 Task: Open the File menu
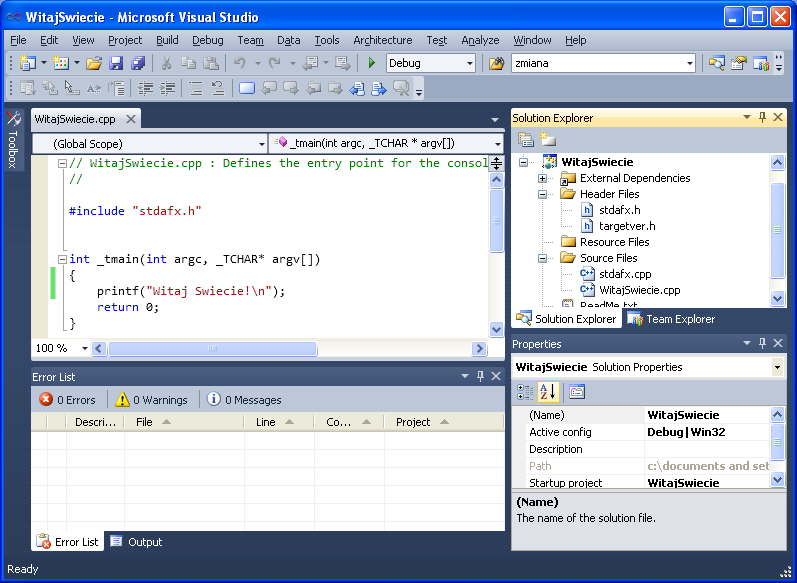click(18, 40)
